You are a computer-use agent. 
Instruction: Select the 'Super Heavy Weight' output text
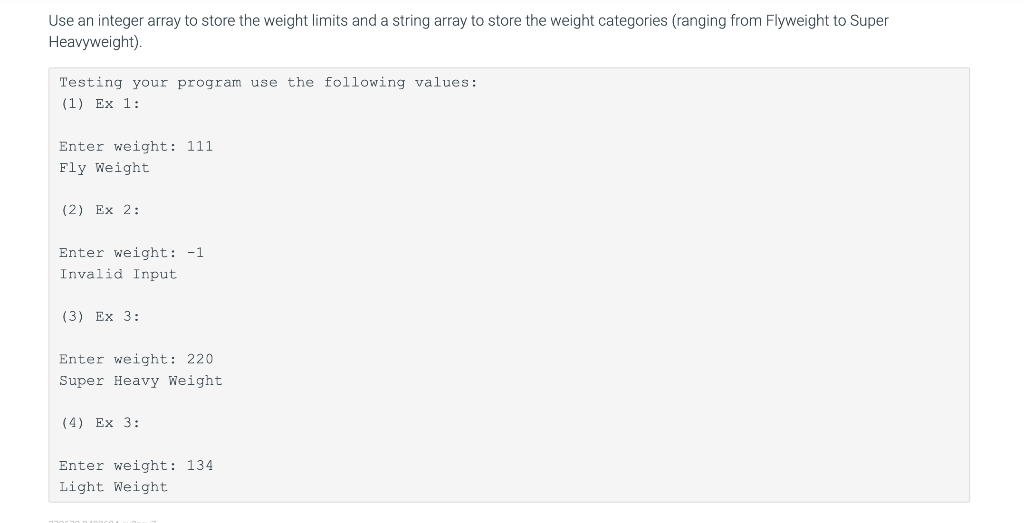(141, 381)
